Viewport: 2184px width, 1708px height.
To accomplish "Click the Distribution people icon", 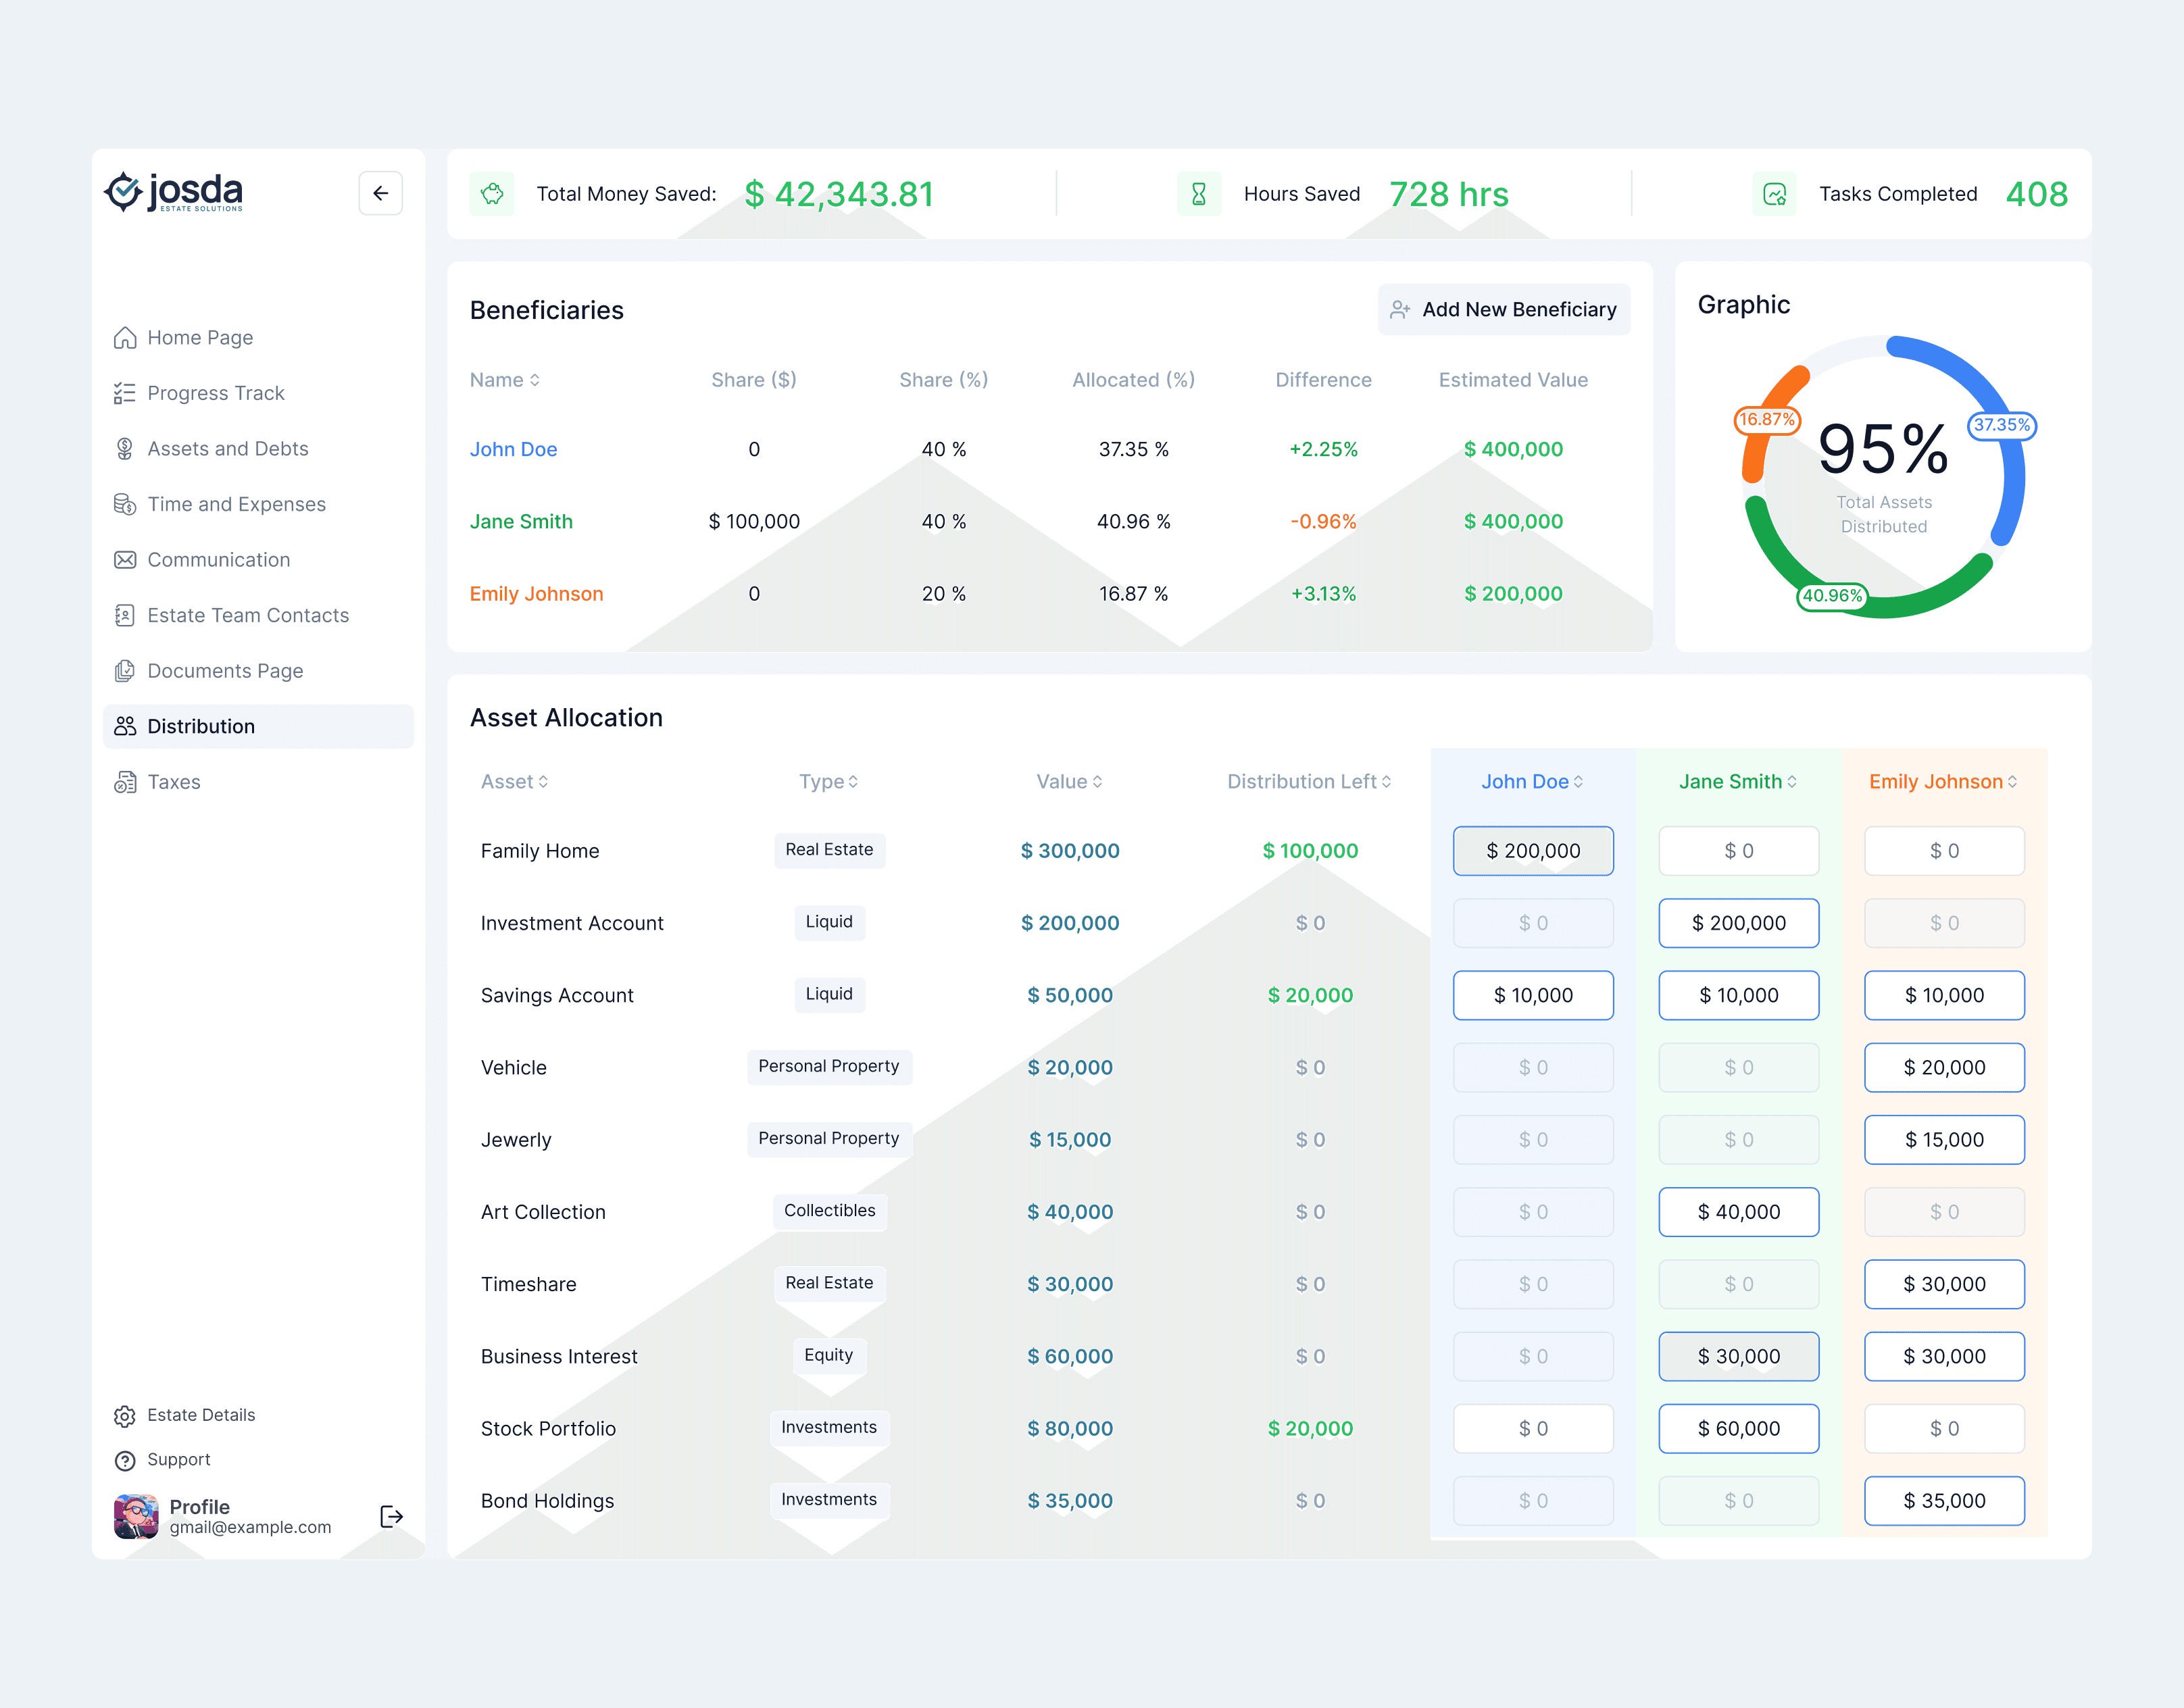I will [125, 726].
